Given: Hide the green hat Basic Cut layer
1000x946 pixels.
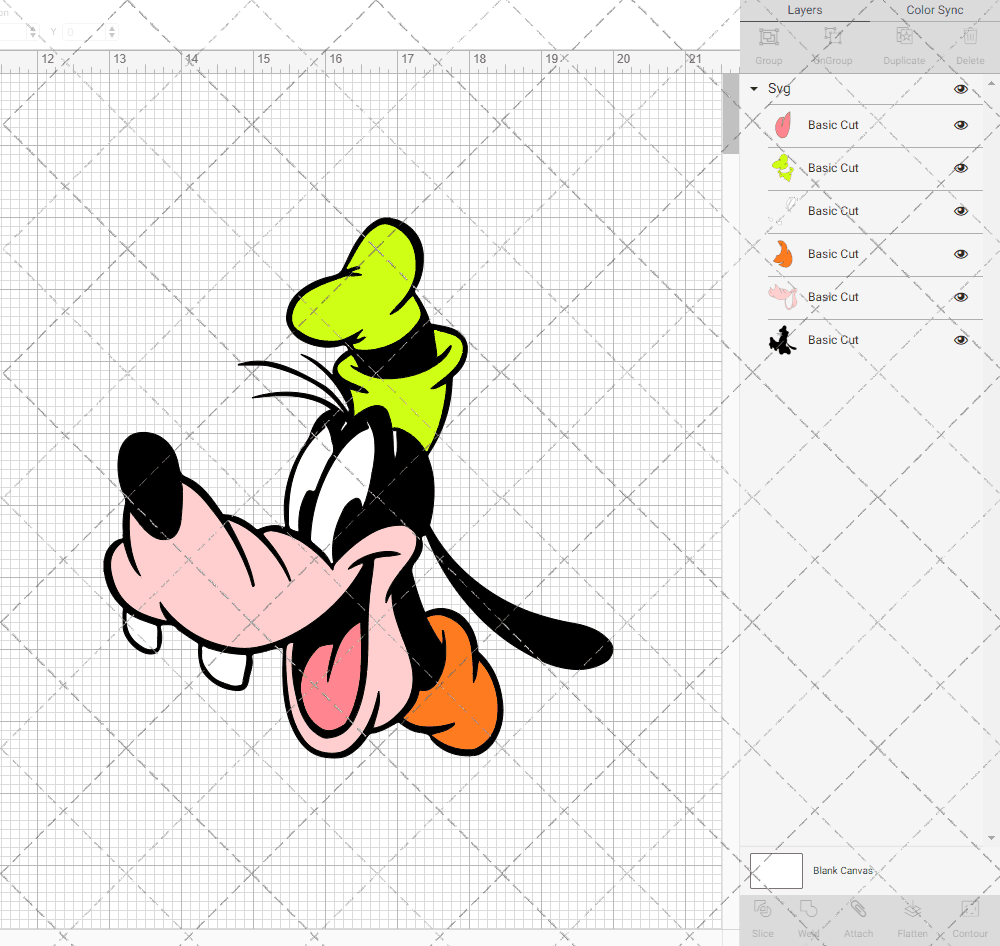Looking at the screenshot, I should point(960,168).
